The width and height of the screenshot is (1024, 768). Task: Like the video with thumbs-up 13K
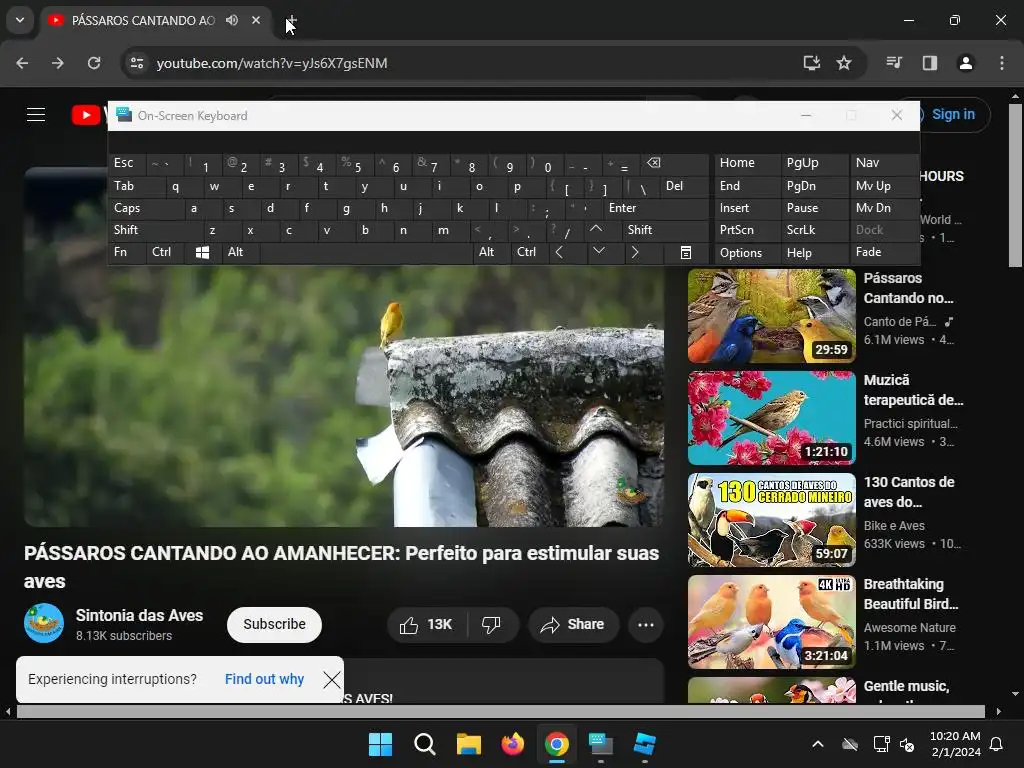click(426, 624)
